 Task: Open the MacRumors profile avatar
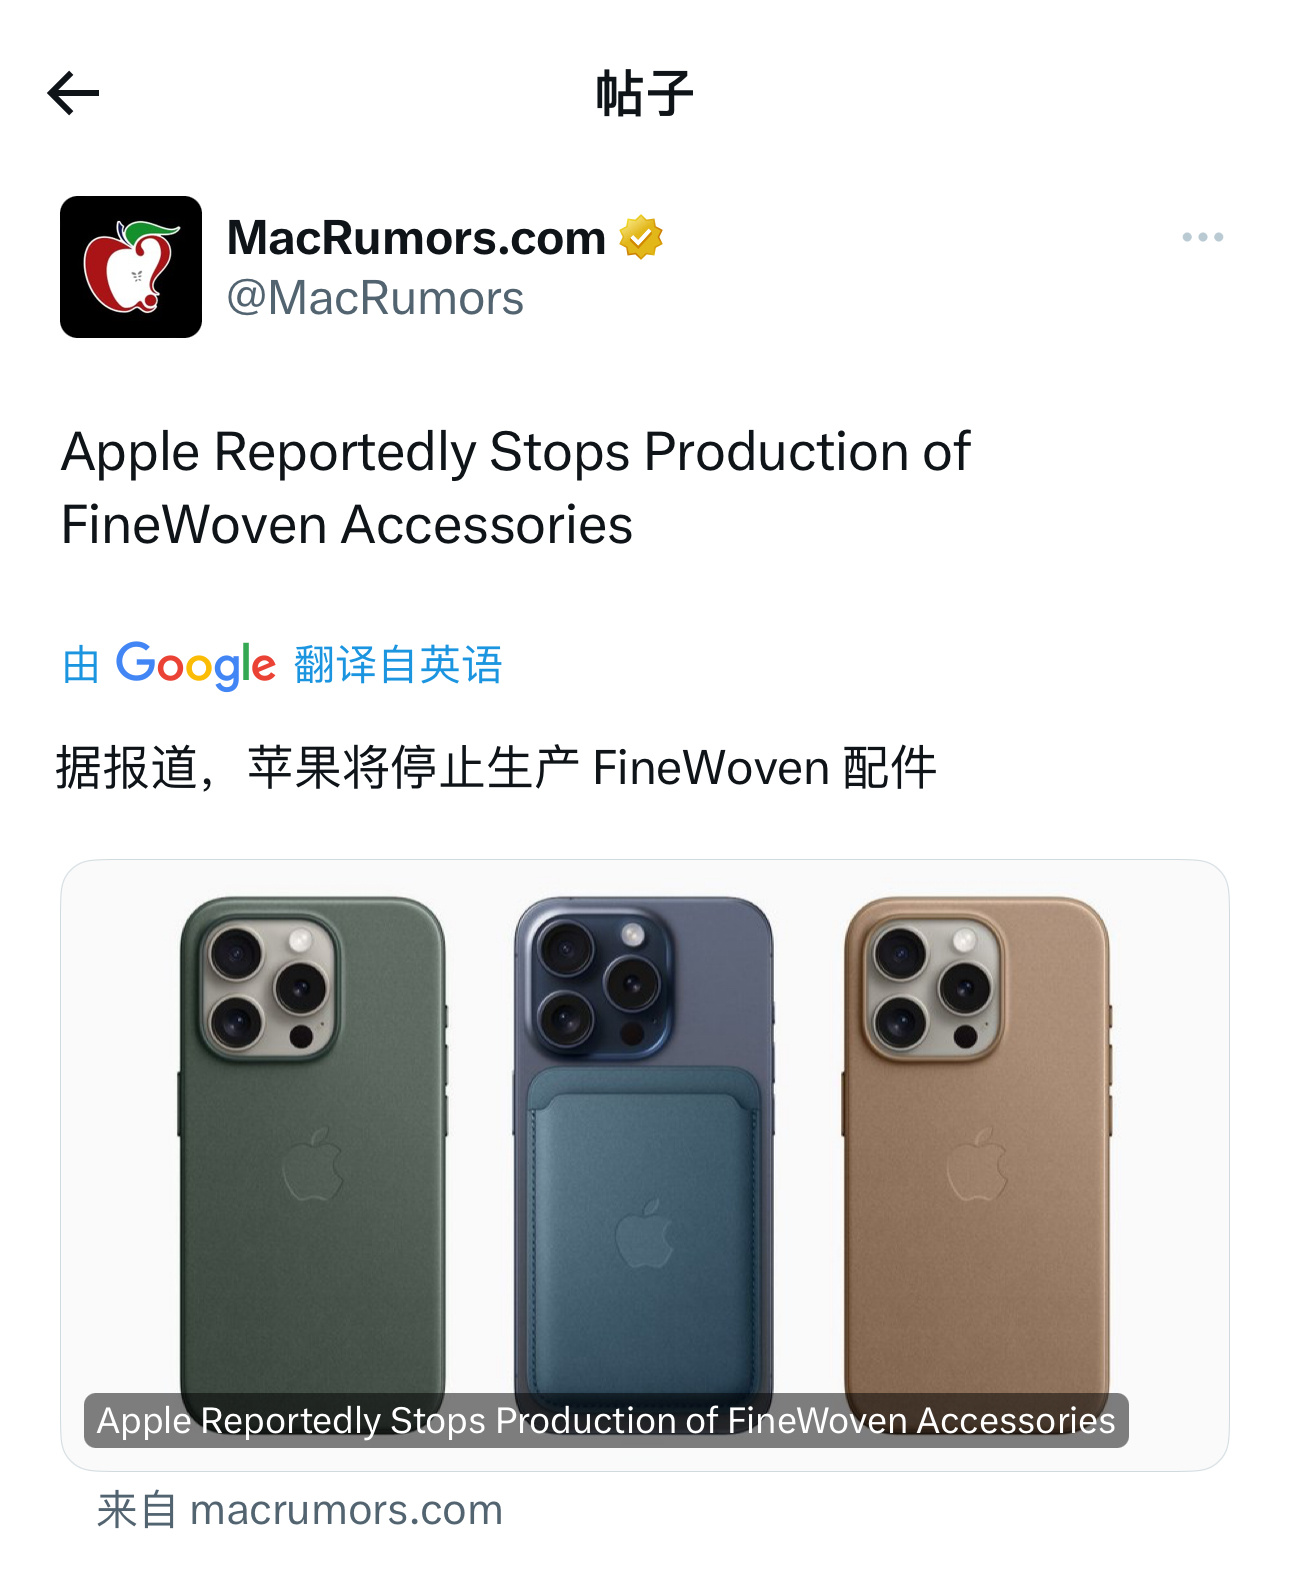click(131, 267)
